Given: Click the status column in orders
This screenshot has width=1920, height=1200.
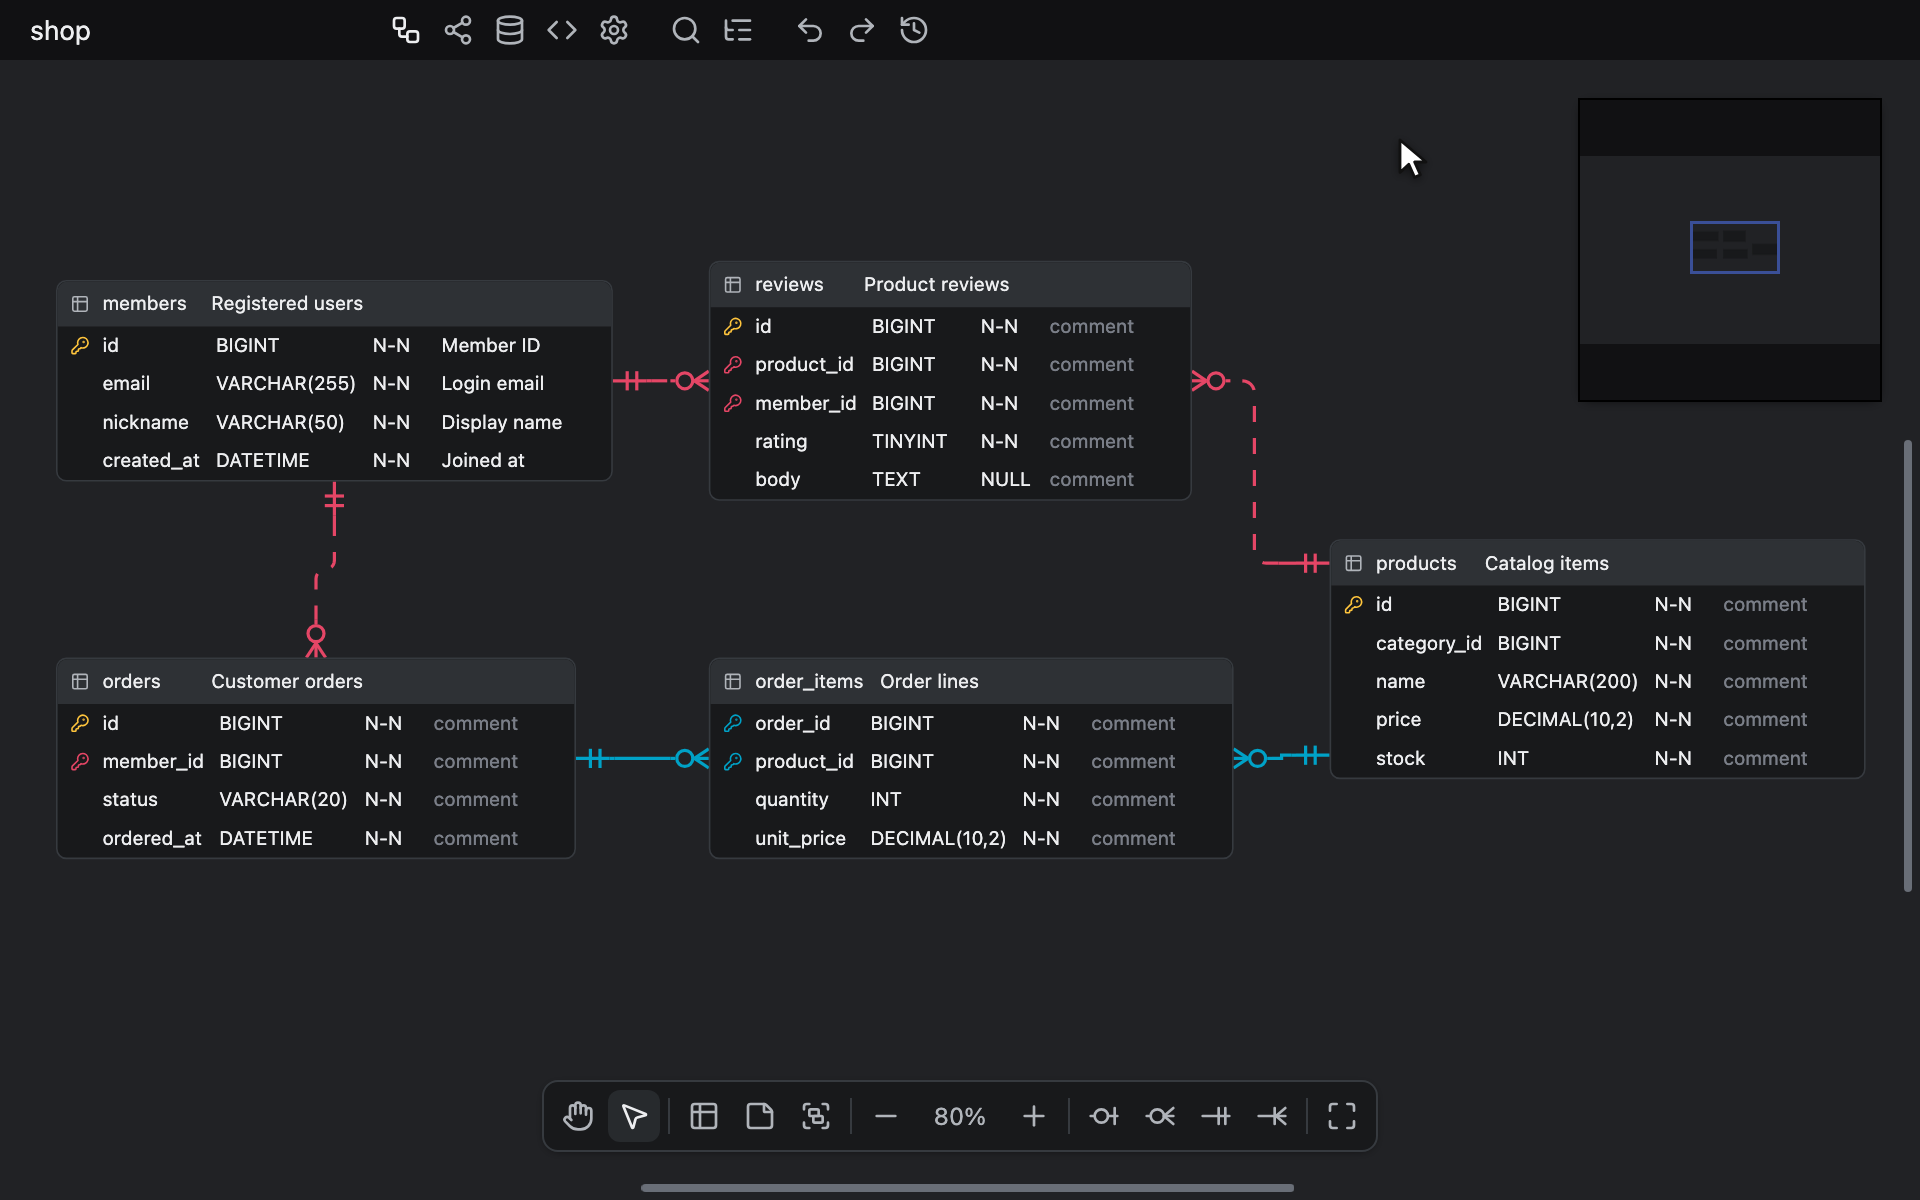Looking at the screenshot, I should click(130, 800).
